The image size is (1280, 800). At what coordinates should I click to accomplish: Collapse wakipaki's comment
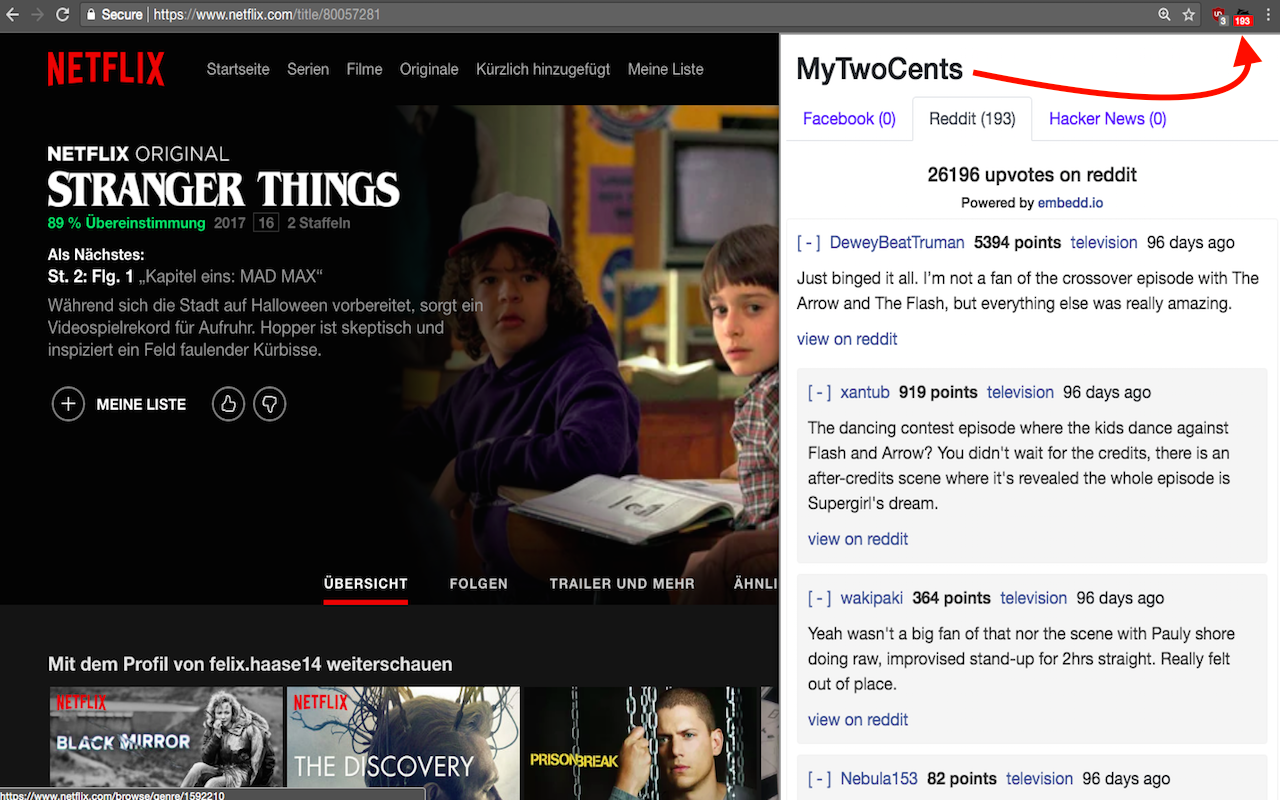[x=819, y=598]
